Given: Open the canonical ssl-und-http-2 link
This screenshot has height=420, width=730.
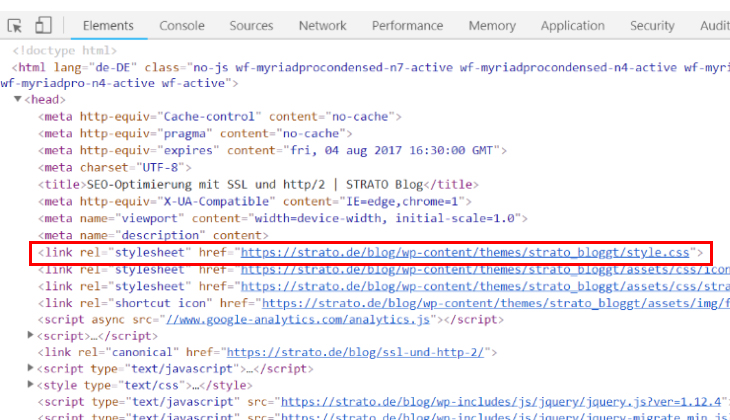Looking at the screenshot, I should [355, 352].
